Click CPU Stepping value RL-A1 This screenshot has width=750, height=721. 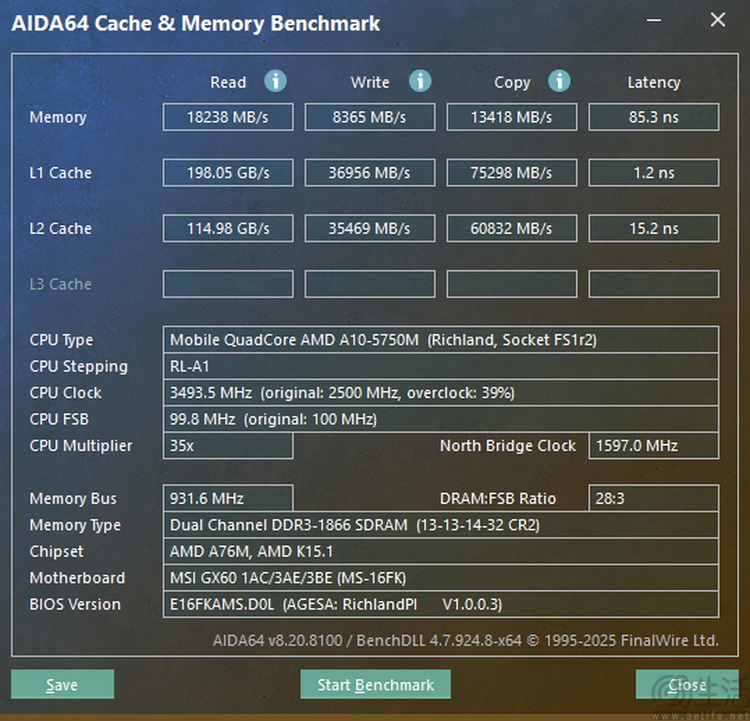tap(441, 366)
